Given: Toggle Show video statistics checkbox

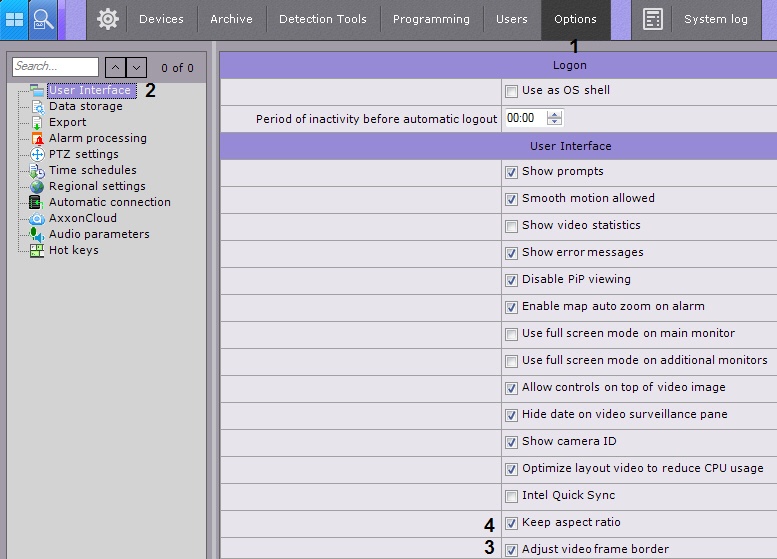Looking at the screenshot, I should pos(512,226).
